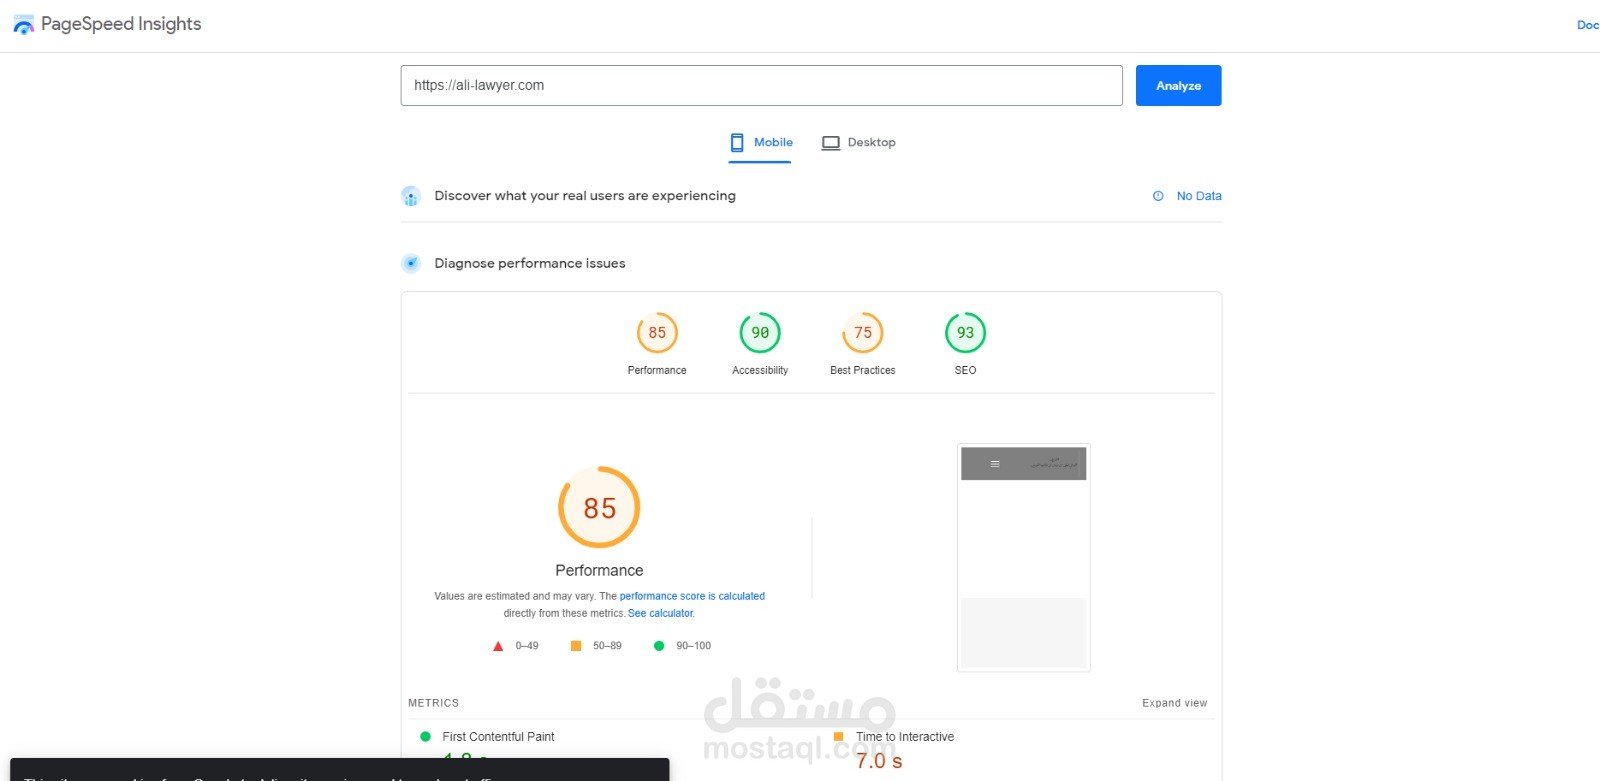Click the PageSpeed Insights title text

pyautogui.click(x=121, y=24)
